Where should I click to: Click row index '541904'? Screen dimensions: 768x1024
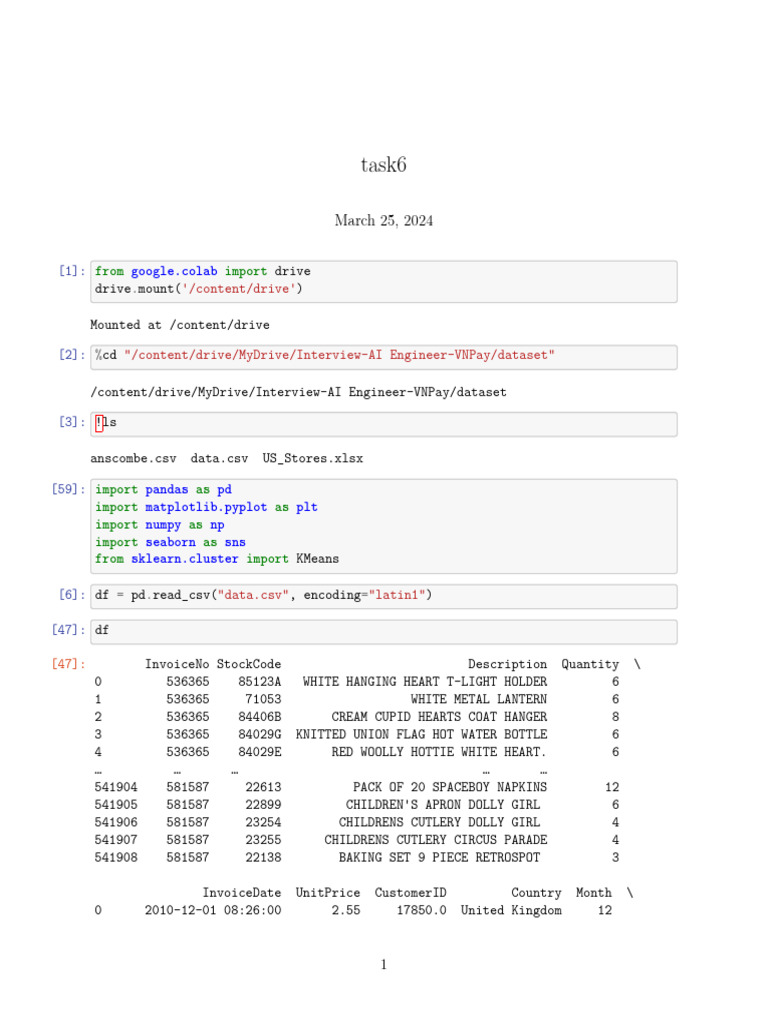116,788
